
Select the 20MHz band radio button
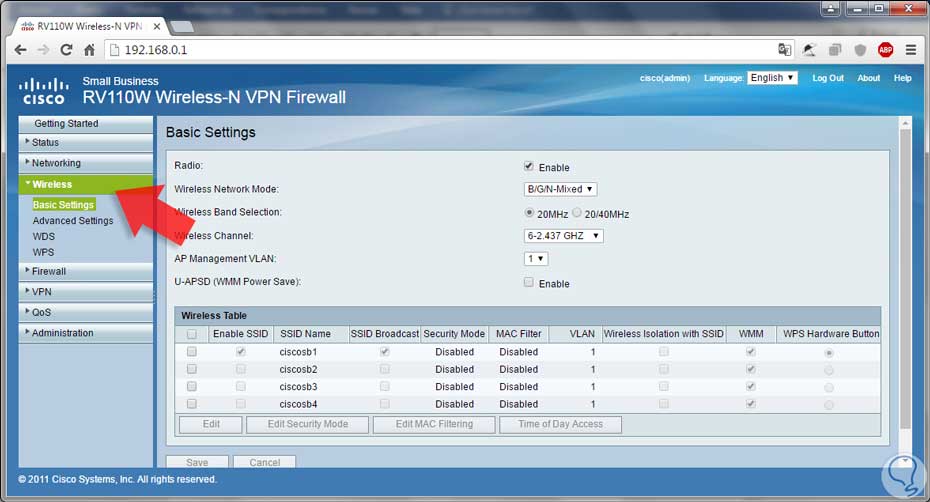[x=529, y=212]
